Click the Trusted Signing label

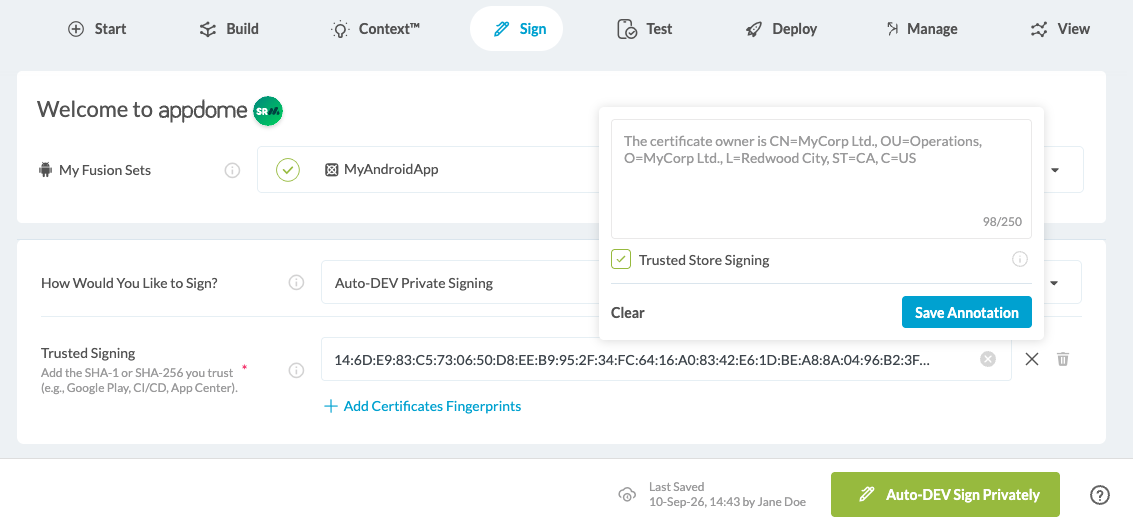(x=88, y=353)
